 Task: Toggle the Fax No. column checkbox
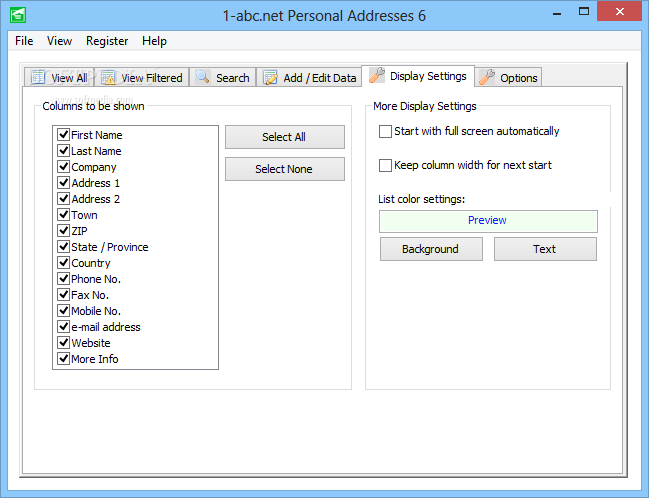pyautogui.click(x=63, y=295)
